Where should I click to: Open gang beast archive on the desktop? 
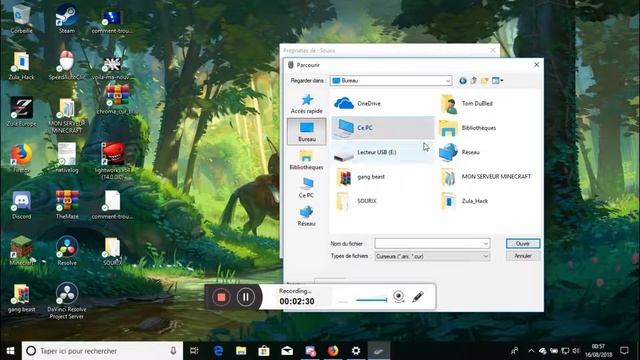tap(21, 298)
